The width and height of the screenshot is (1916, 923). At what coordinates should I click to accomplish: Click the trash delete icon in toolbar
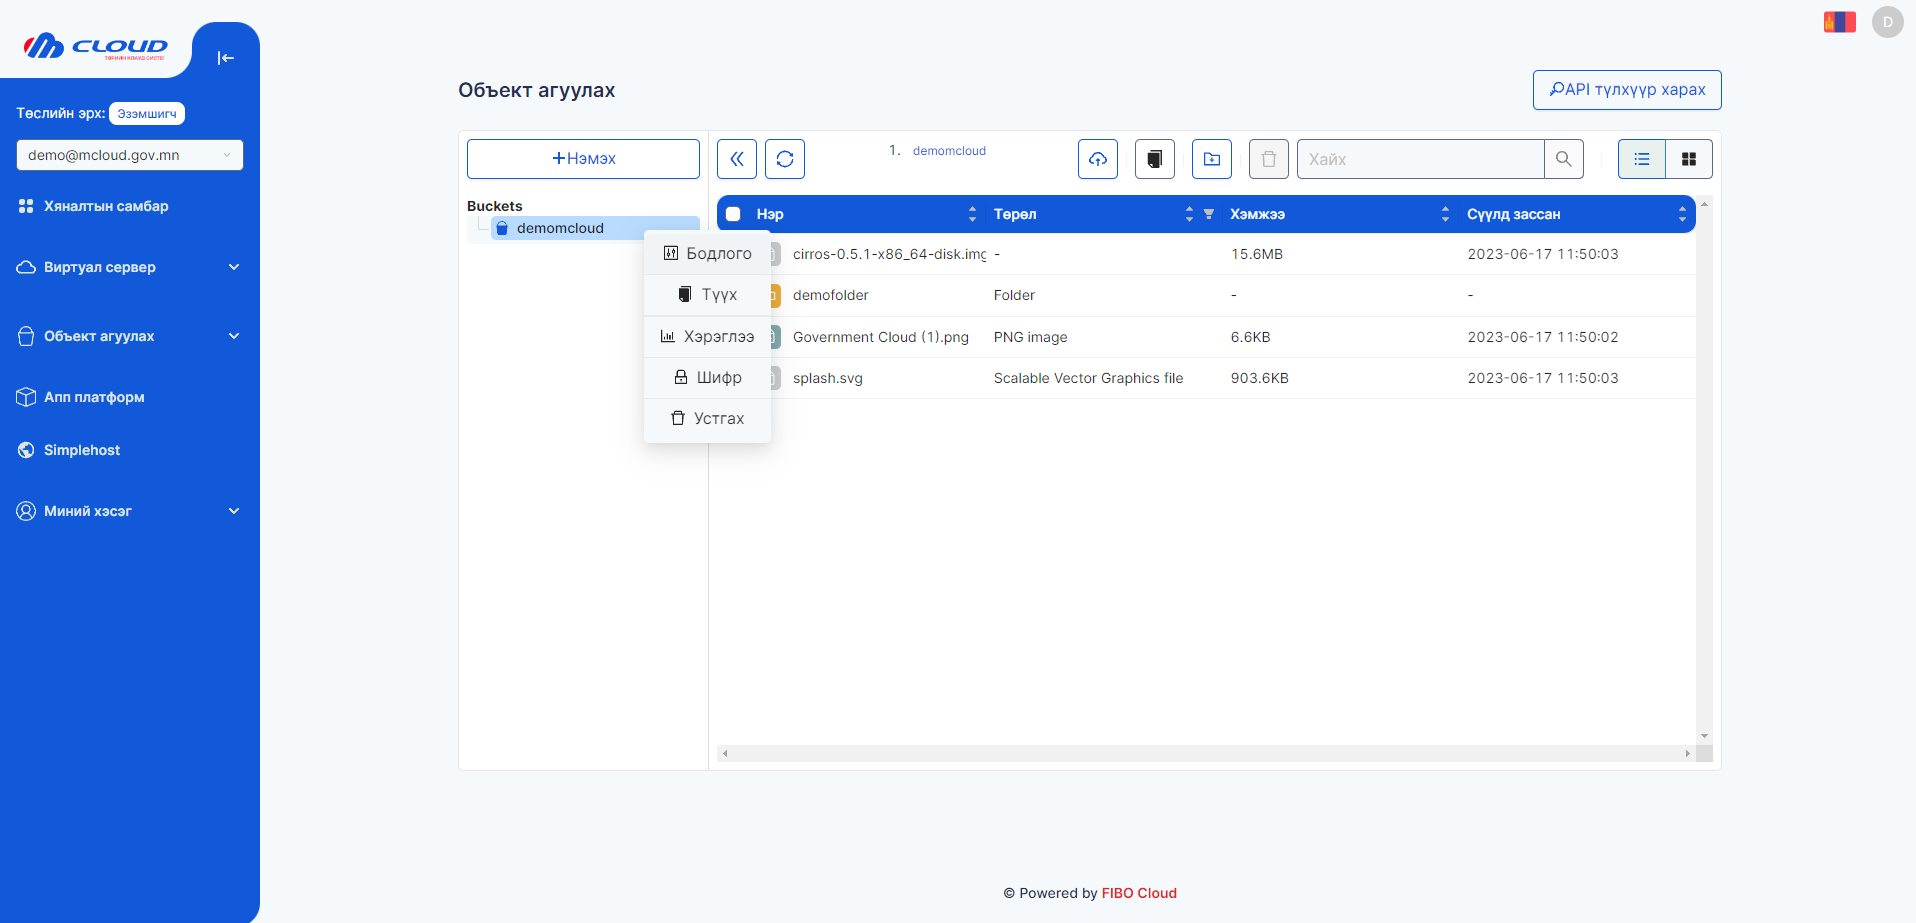tap(1268, 159)
